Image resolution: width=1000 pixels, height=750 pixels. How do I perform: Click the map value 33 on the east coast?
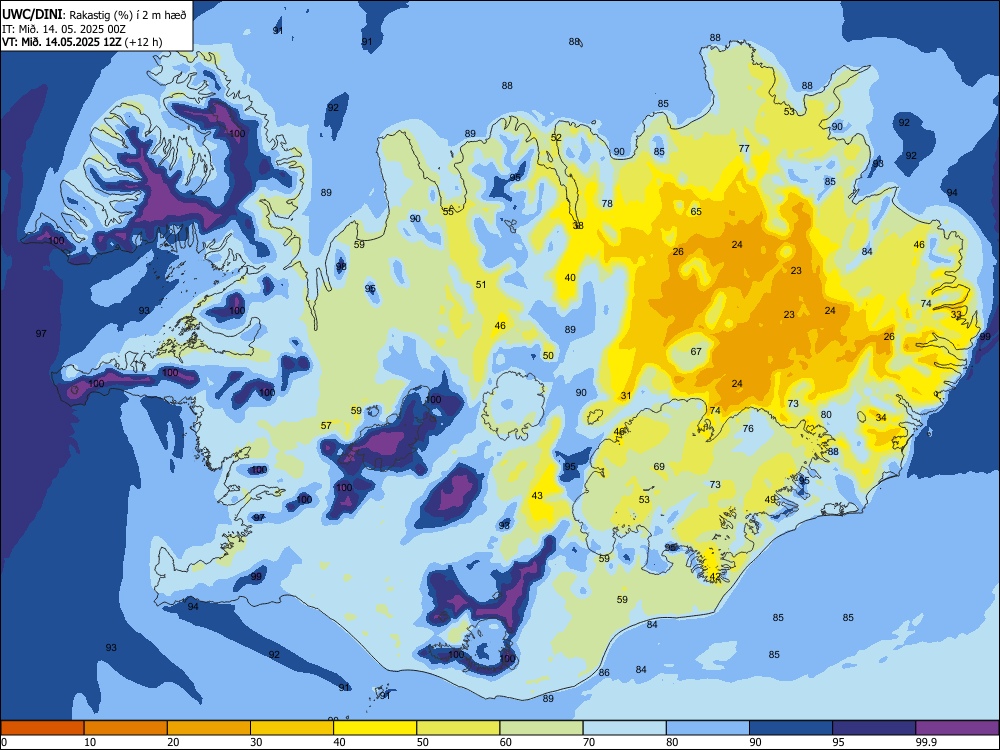click(956, 315)
